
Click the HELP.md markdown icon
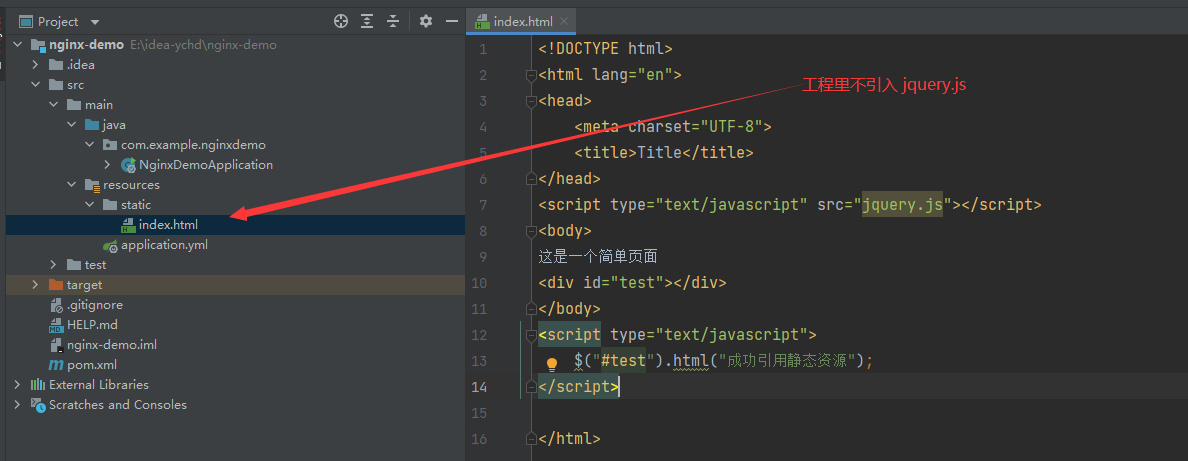coord(55,325)
